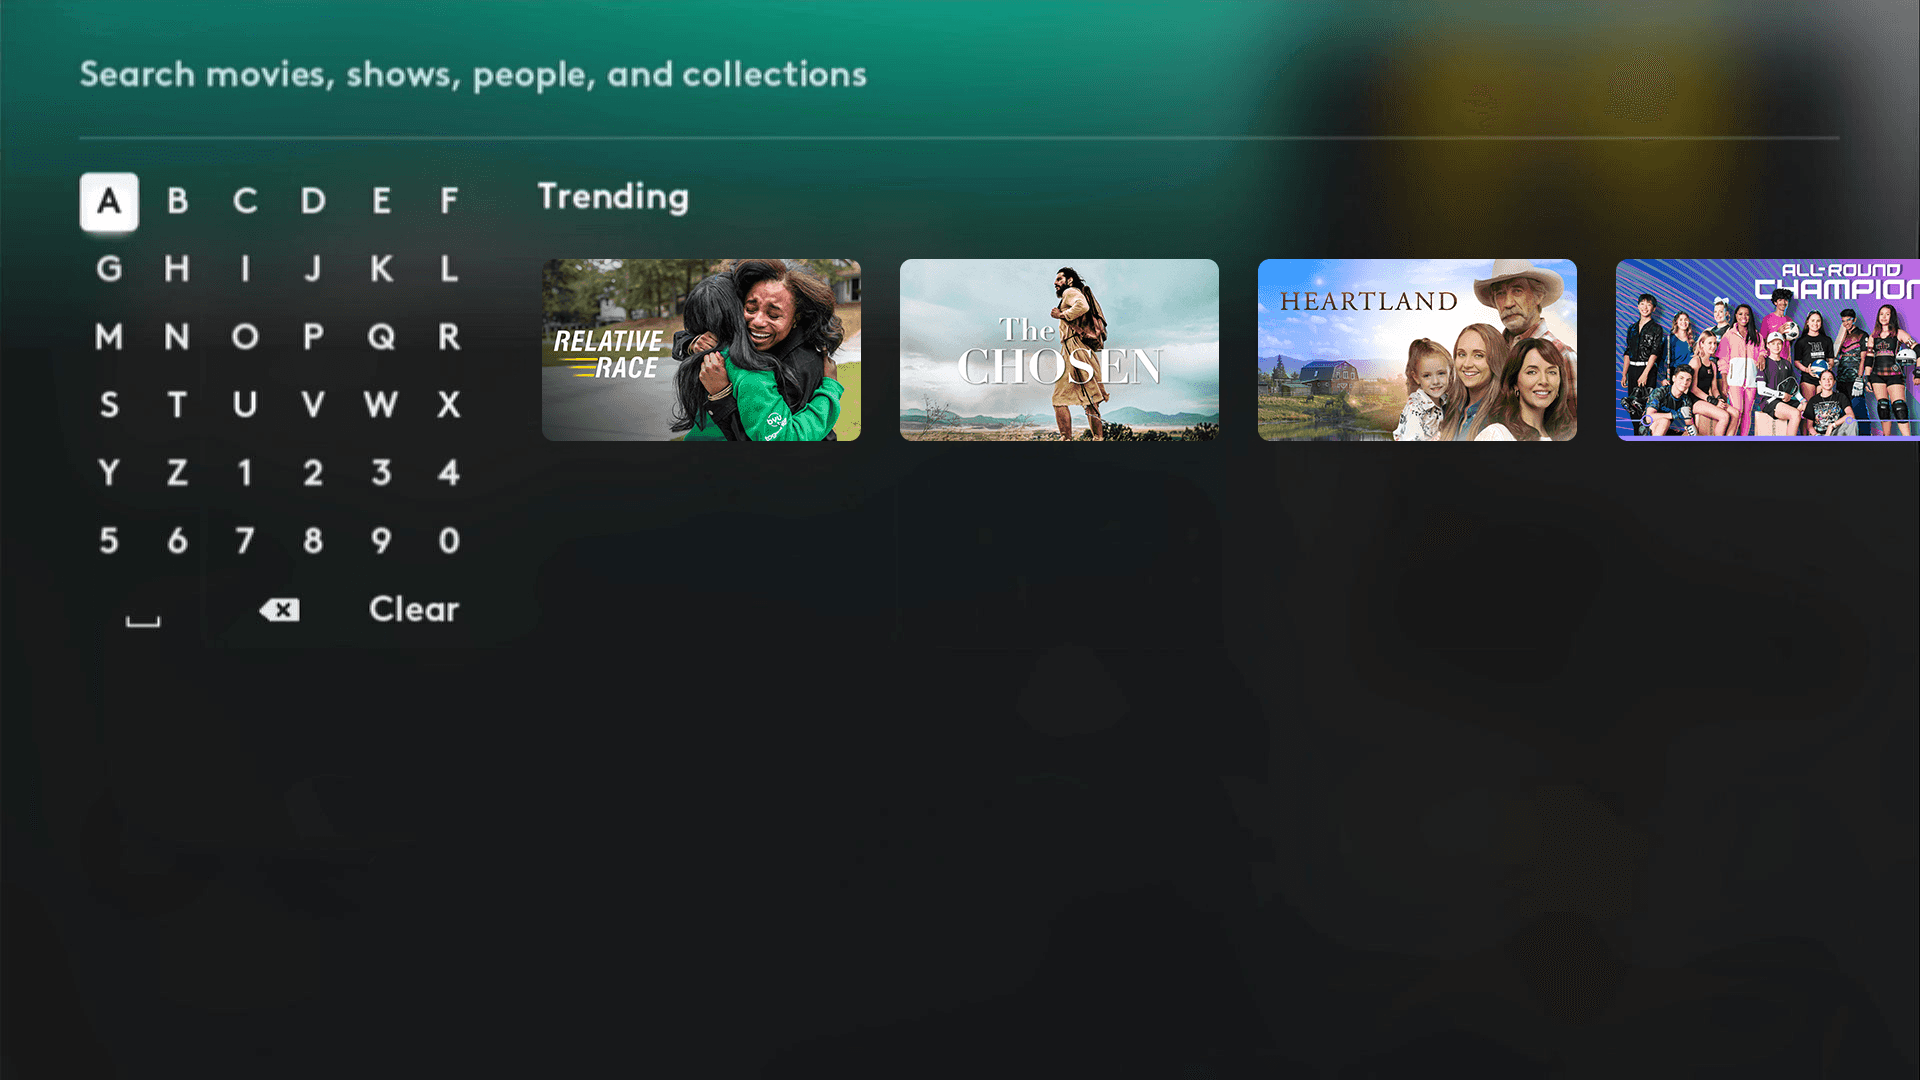1920x1080 pixels.
Task: Select the letter A key
Action: coord(109,202)
